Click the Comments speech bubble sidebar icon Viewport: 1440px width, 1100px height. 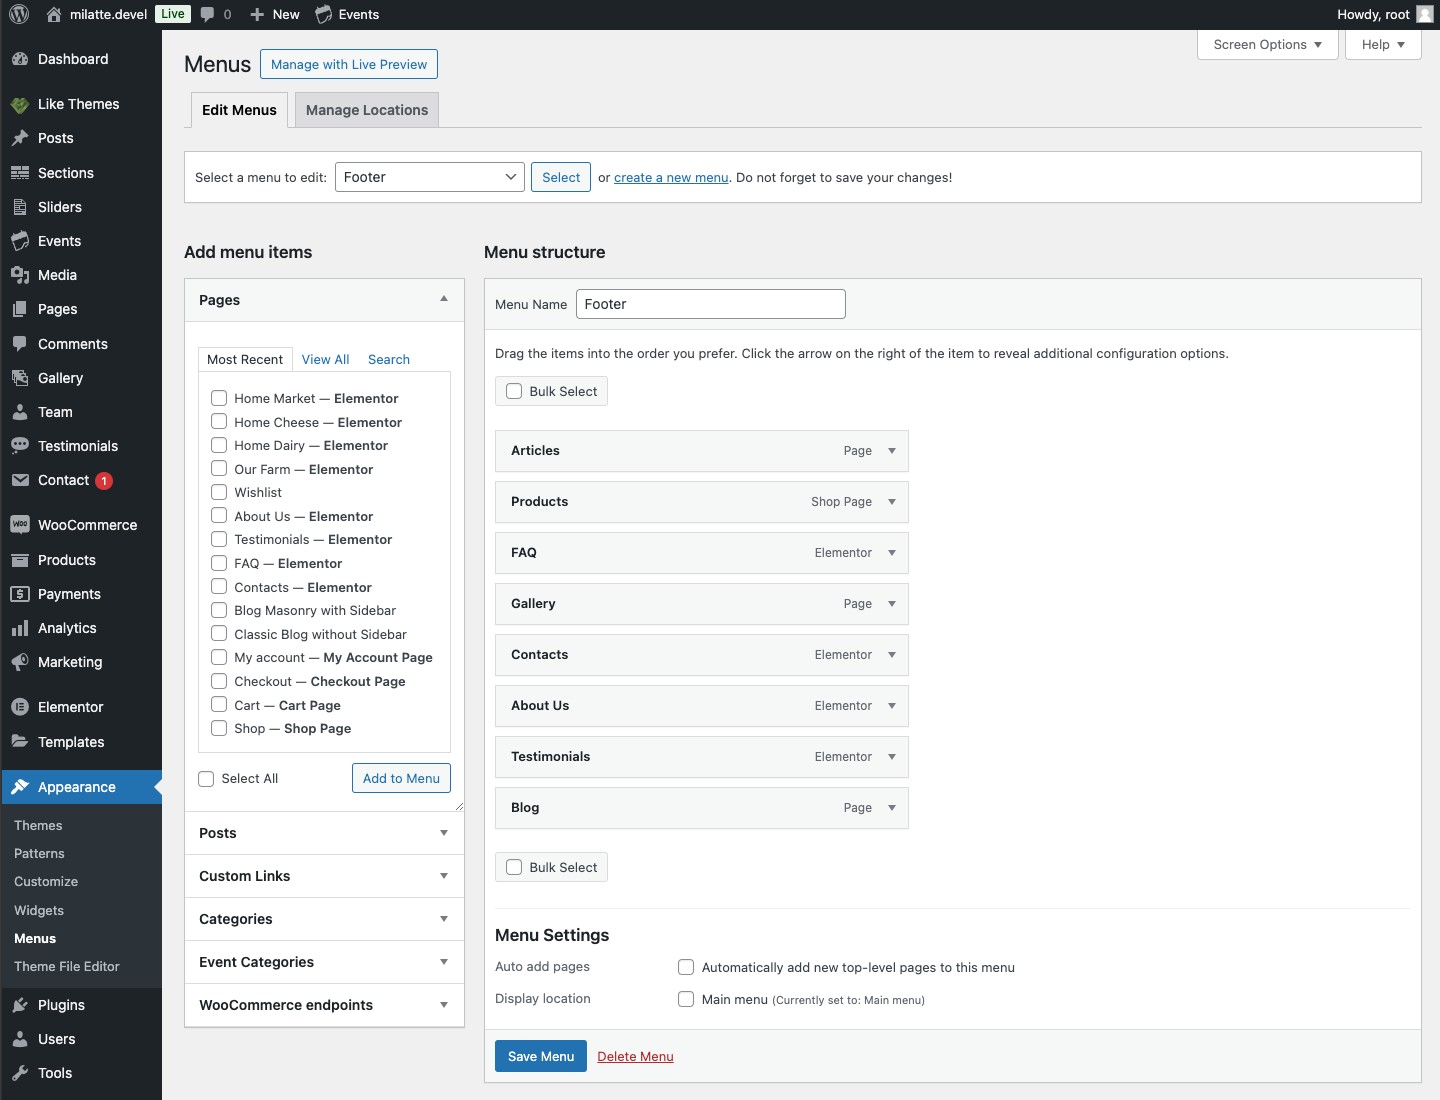(x=20, y=344)
